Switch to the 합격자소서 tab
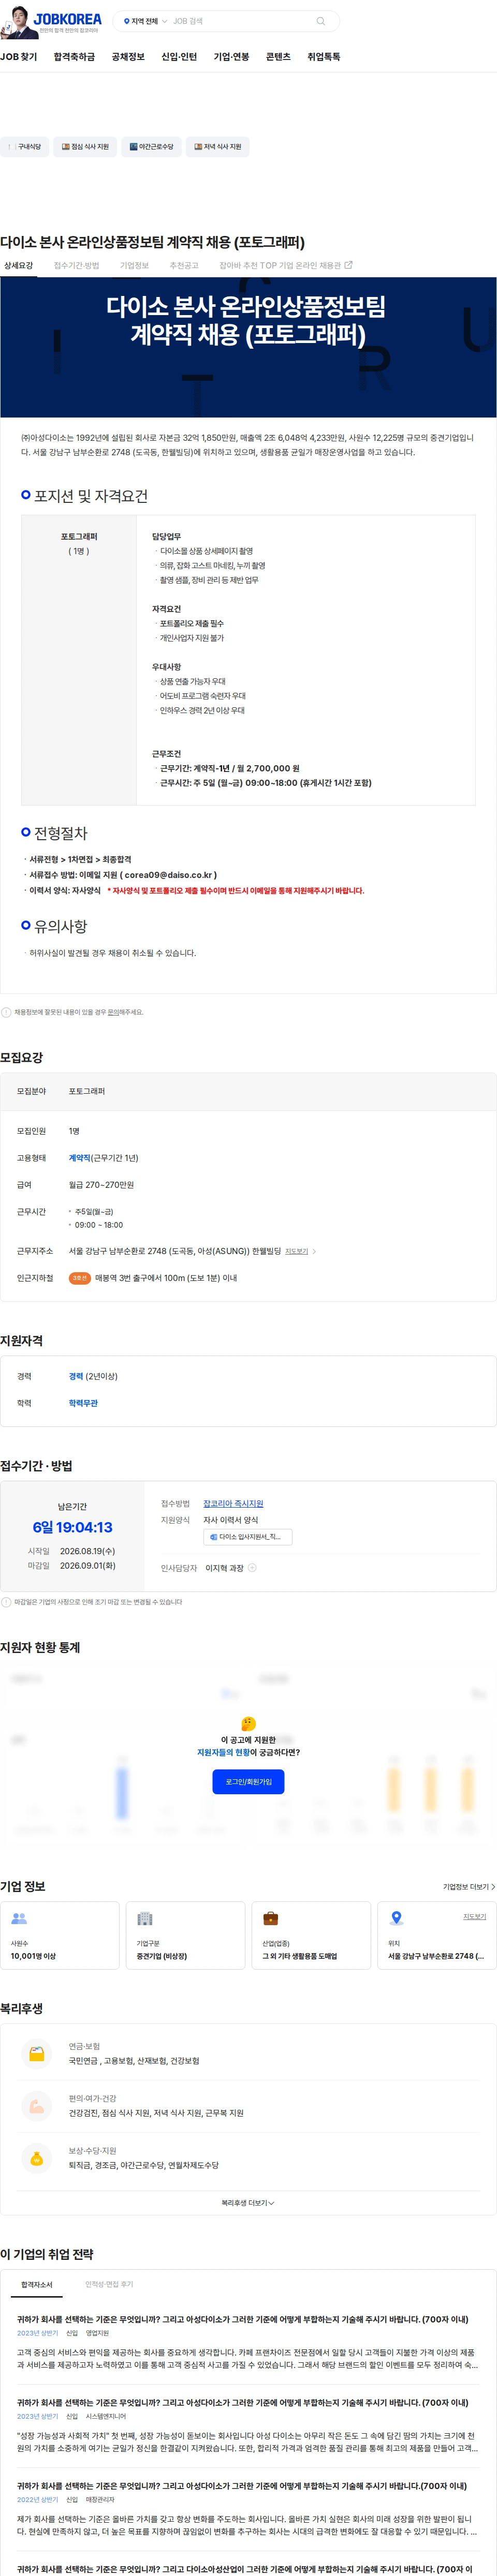Image resolution: width=497 pixels, height=2576 pixels. (37, 2284)
